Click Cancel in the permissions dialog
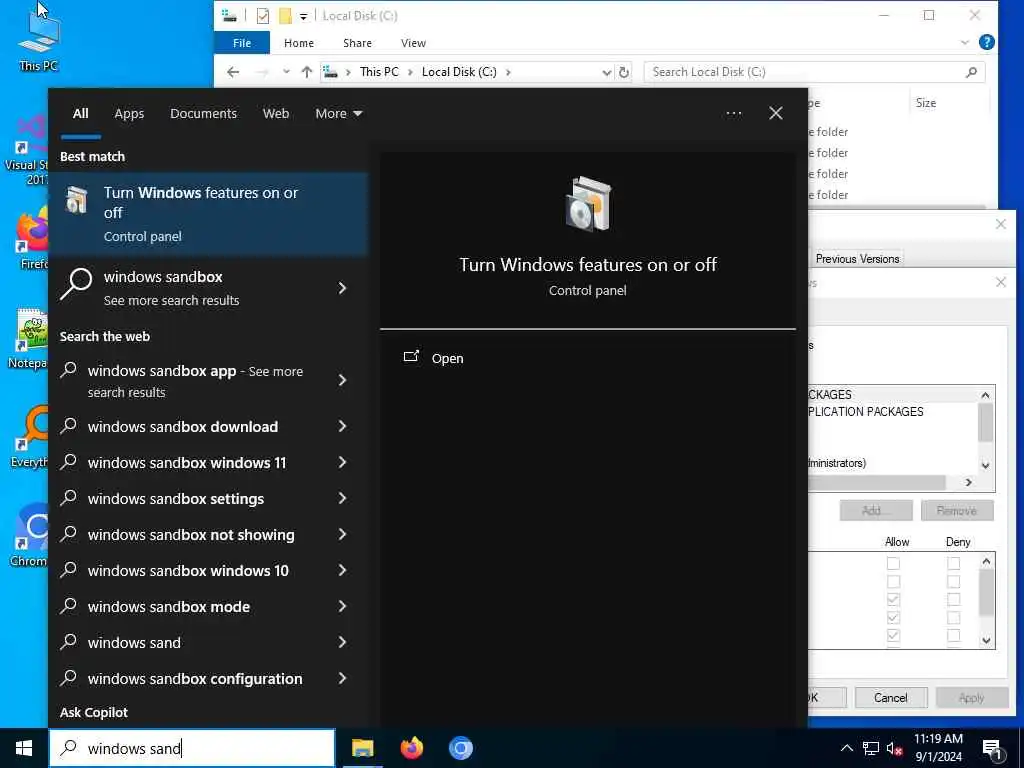This screenshot has height=768, width=1024. (x=891, y=697)
